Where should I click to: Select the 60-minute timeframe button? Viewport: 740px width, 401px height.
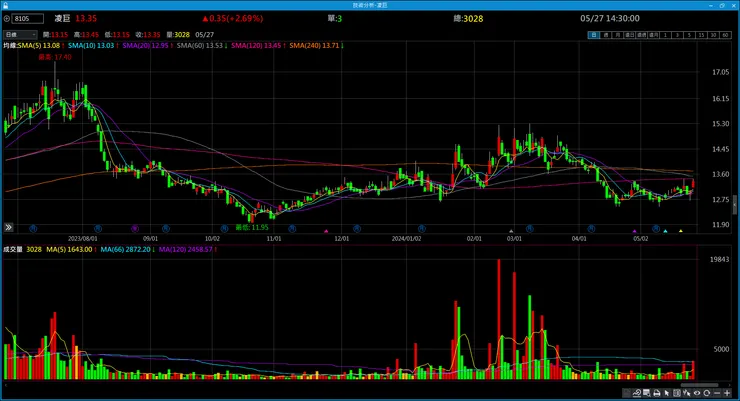725,35
